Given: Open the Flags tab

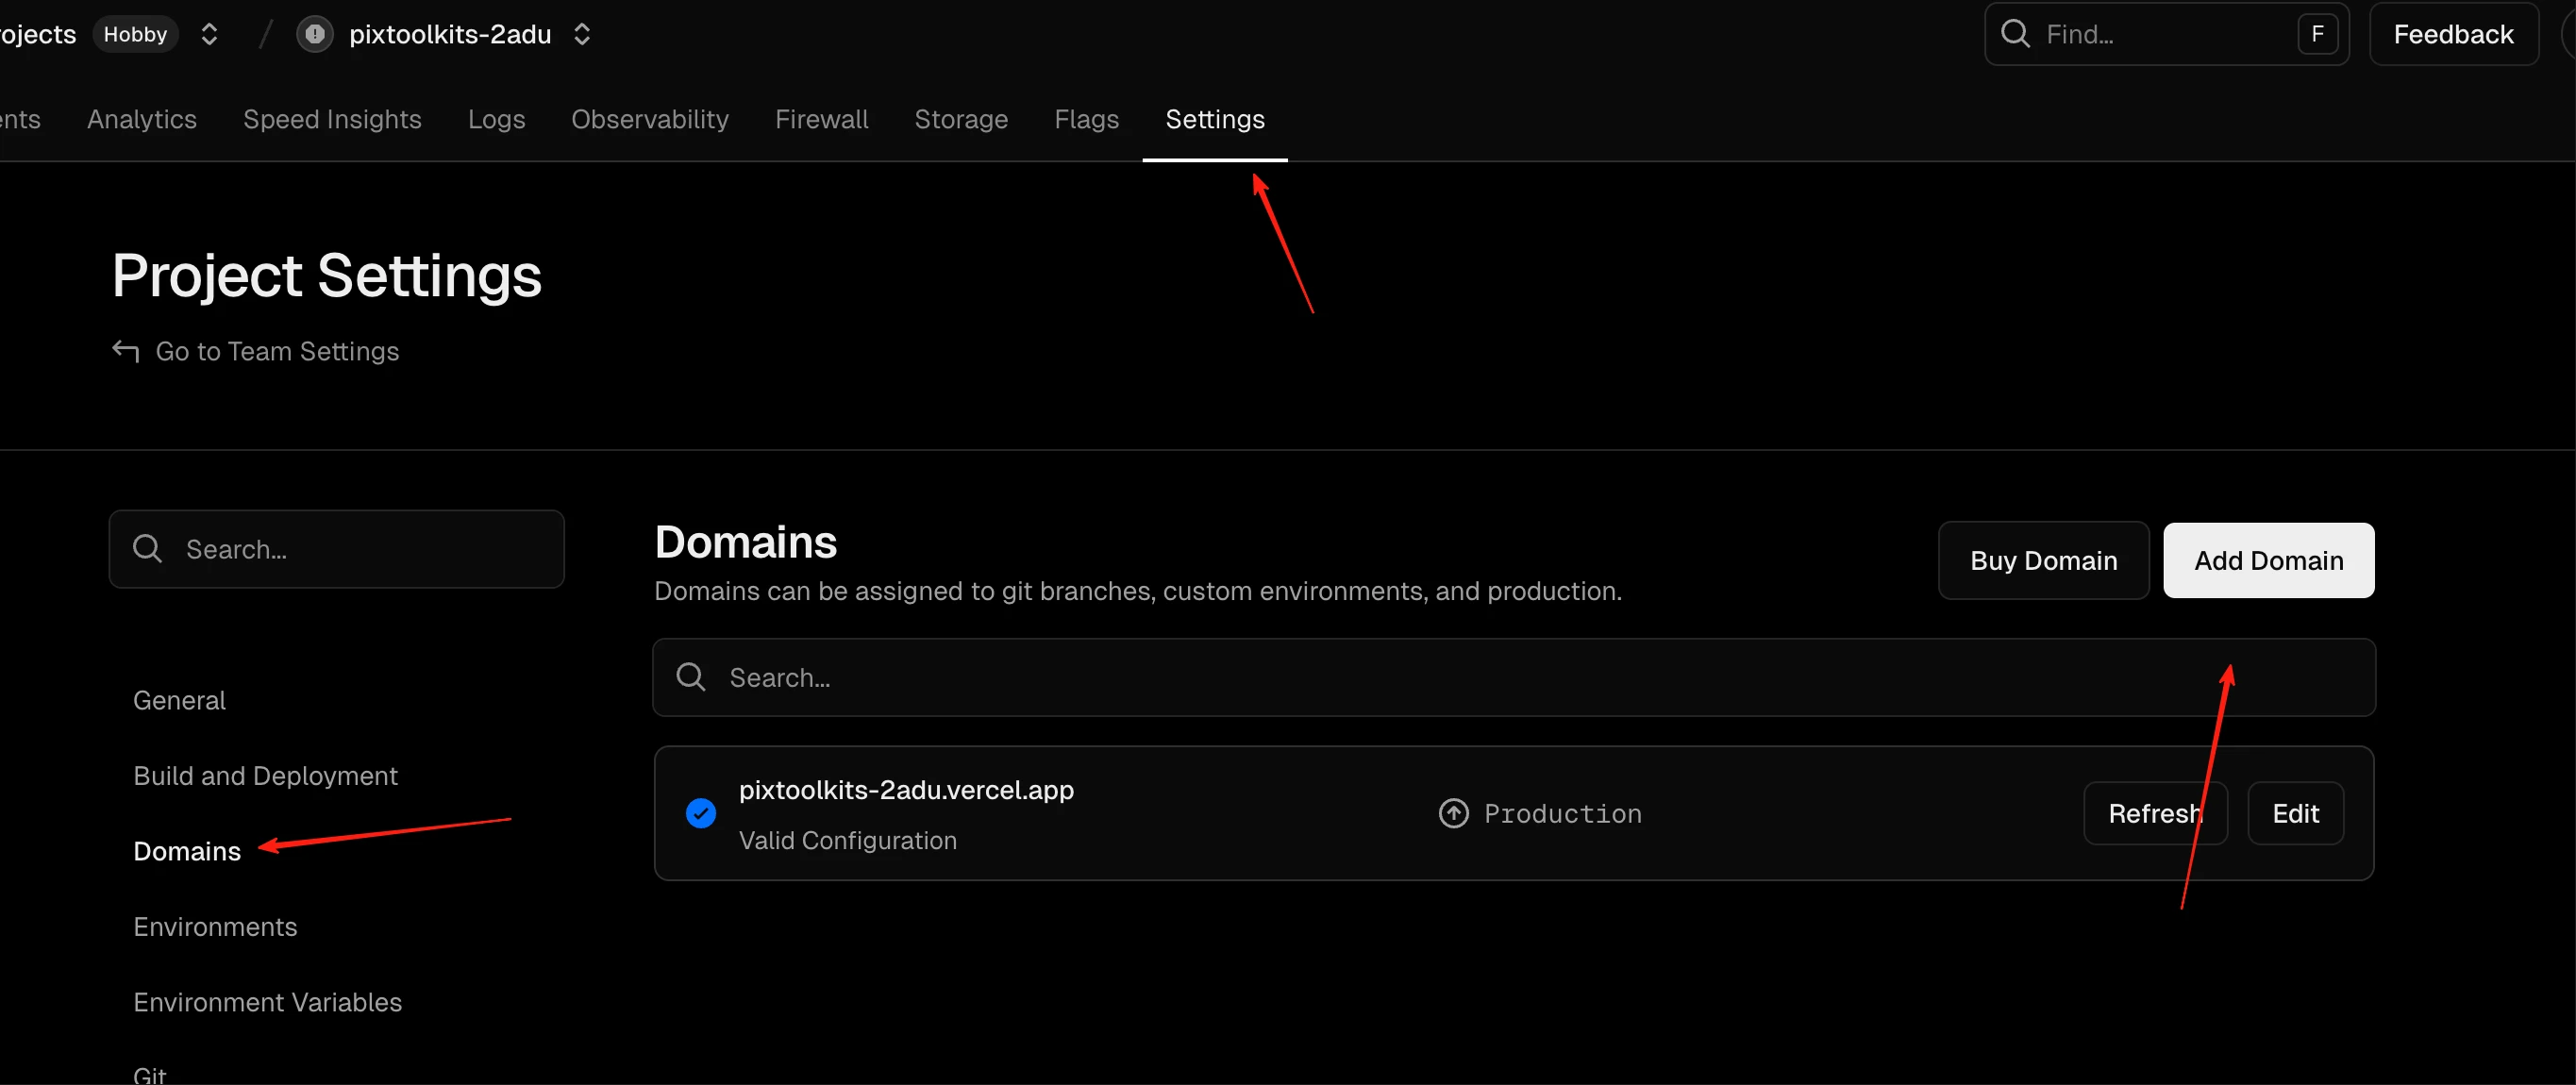Looking at the screenshot, I should tap(1086, 119).
